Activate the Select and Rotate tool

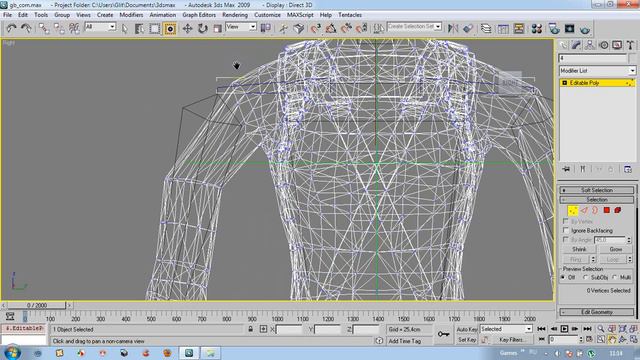click(203, 28)
